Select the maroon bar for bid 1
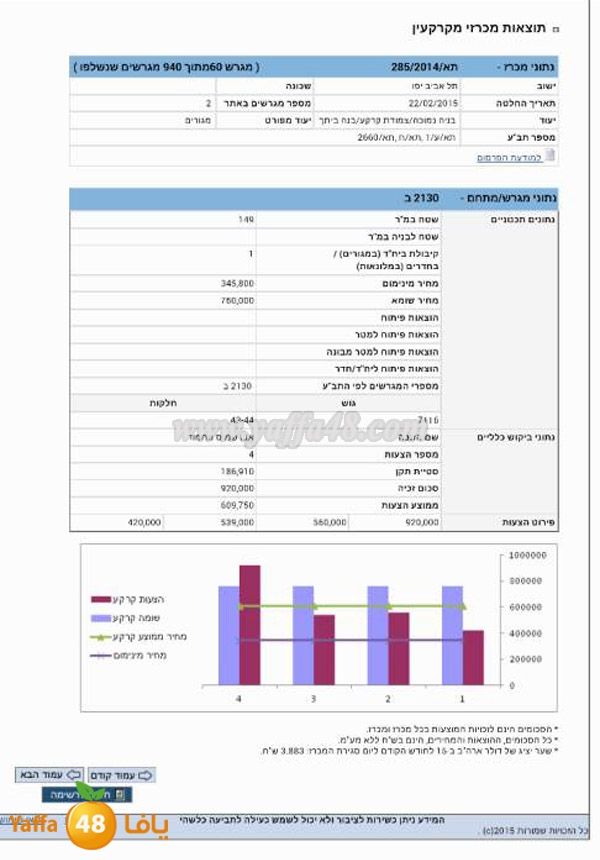This screenshot has height=860, width=600. coord(473,657)
